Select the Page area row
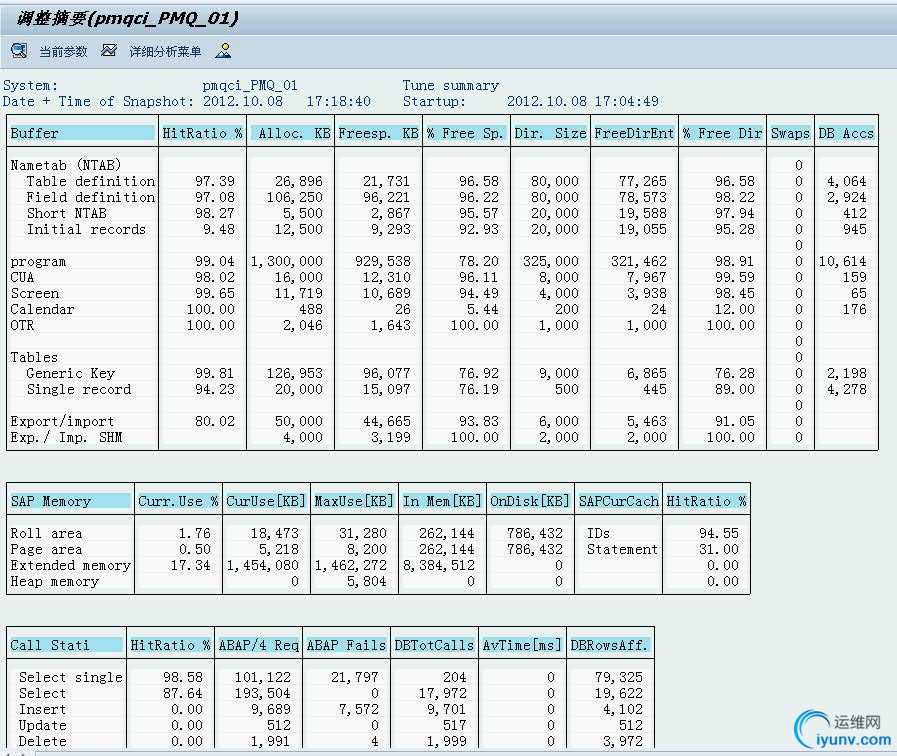Screen dimensions: 897x756 [378, 550]
